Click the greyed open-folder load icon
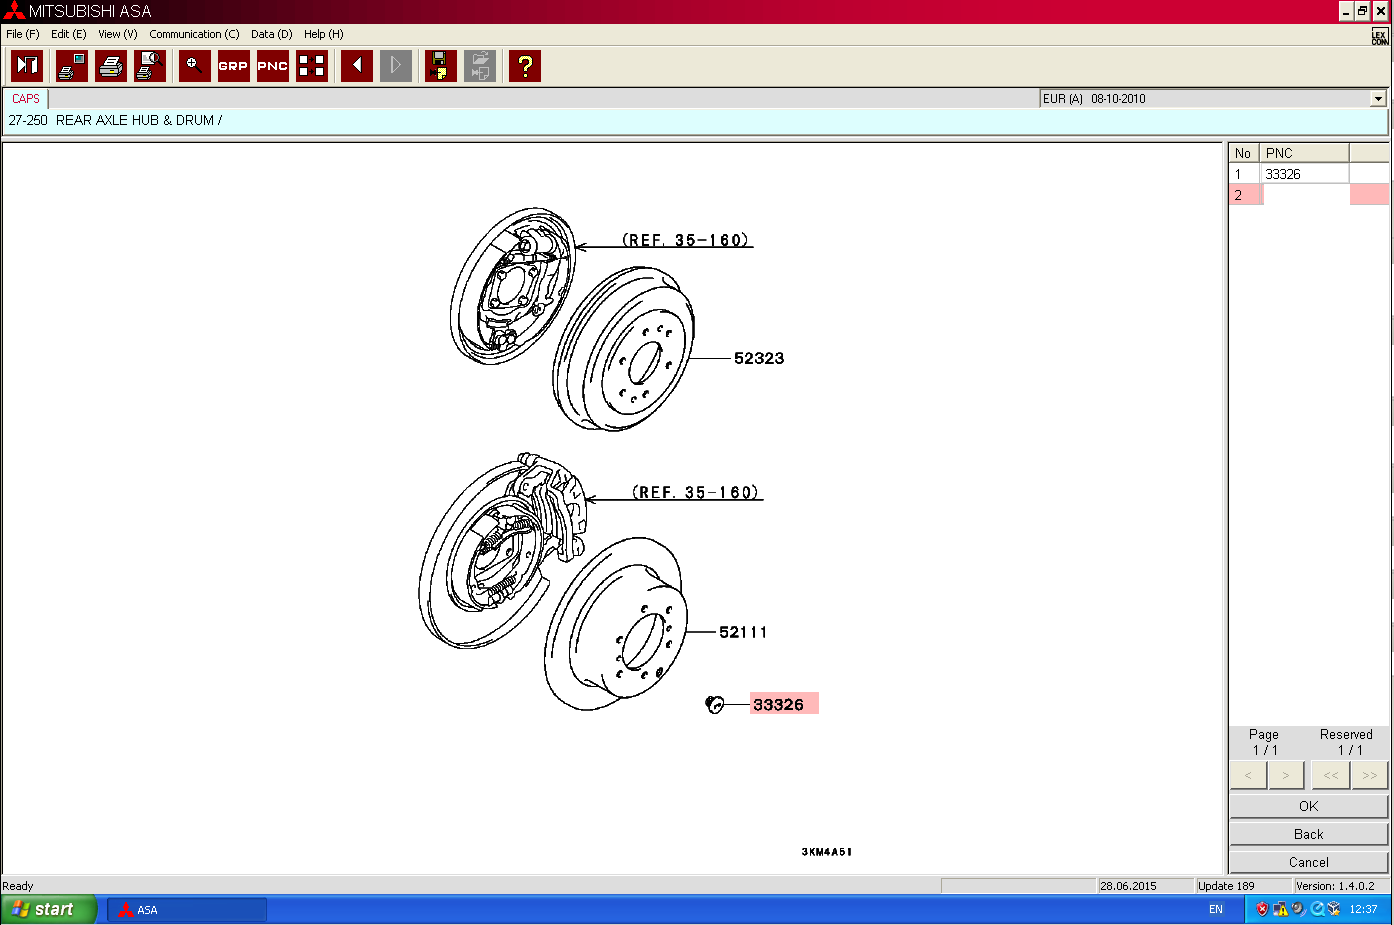This screenshot has height=925, width=1394. tap(480, 66)
